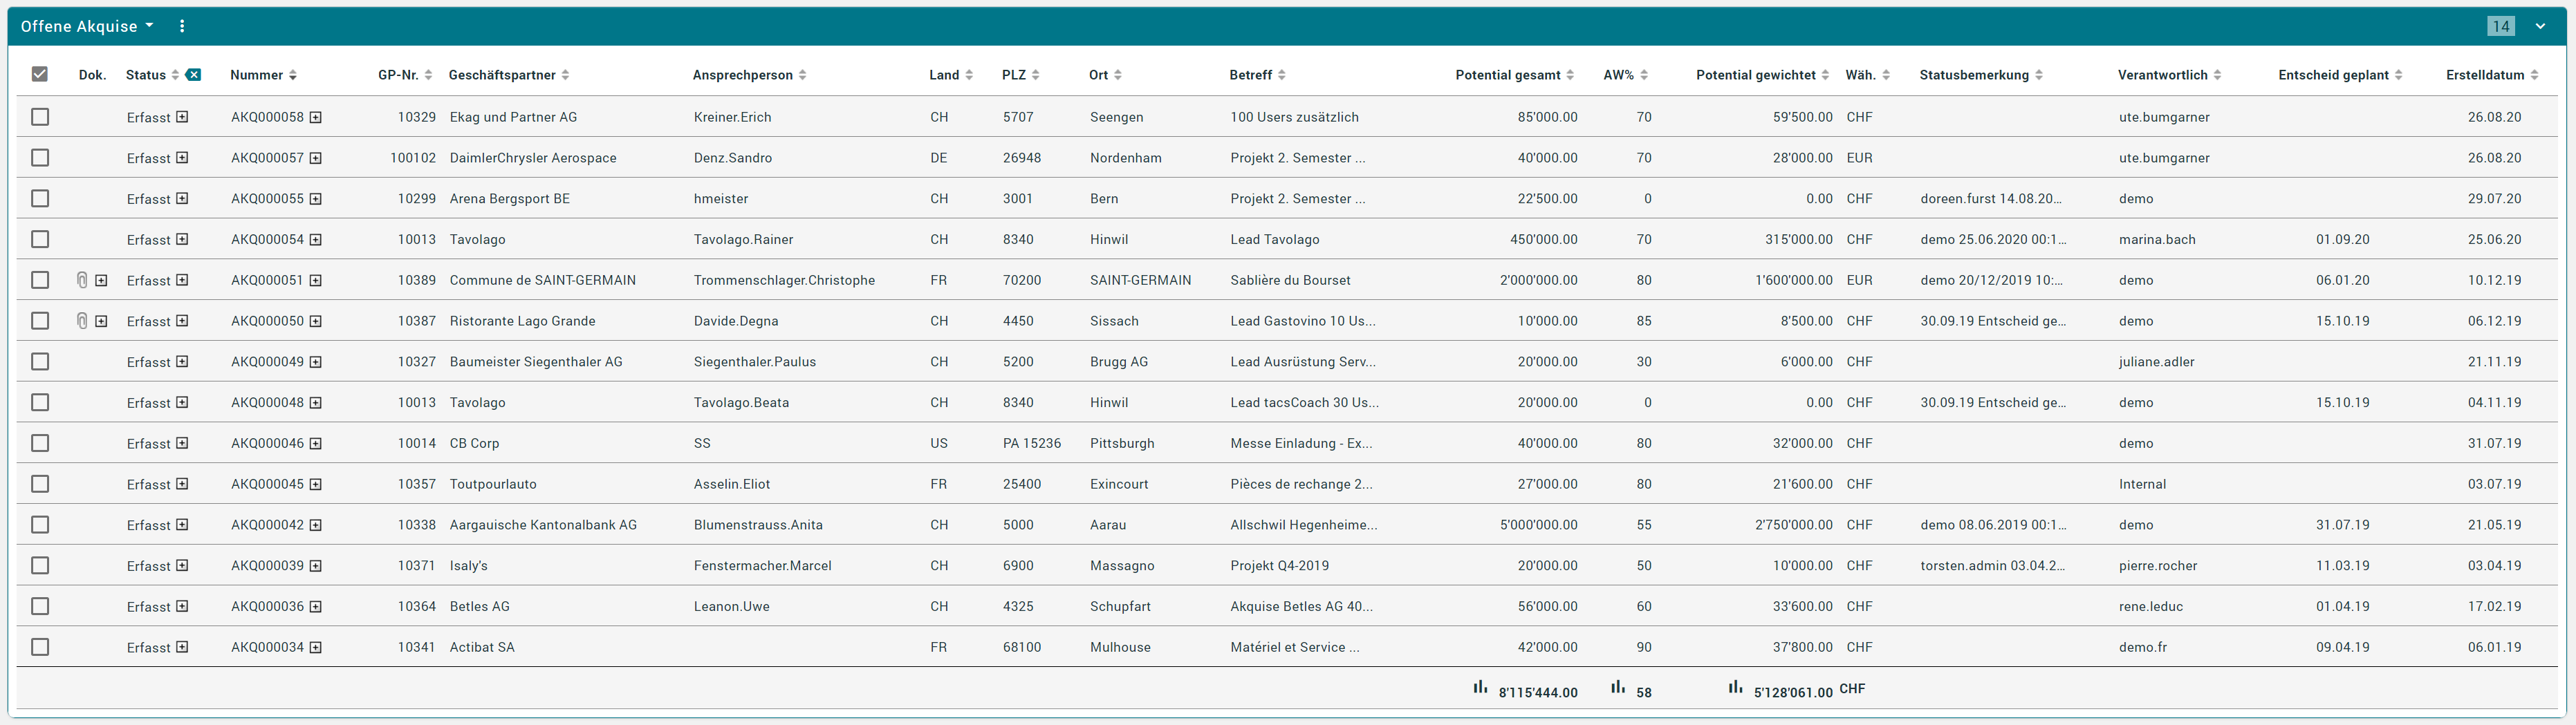Click plus icon beside number AKQ000055
The width and height of the screenshot is (2576, 725).
tap(316, 199)
